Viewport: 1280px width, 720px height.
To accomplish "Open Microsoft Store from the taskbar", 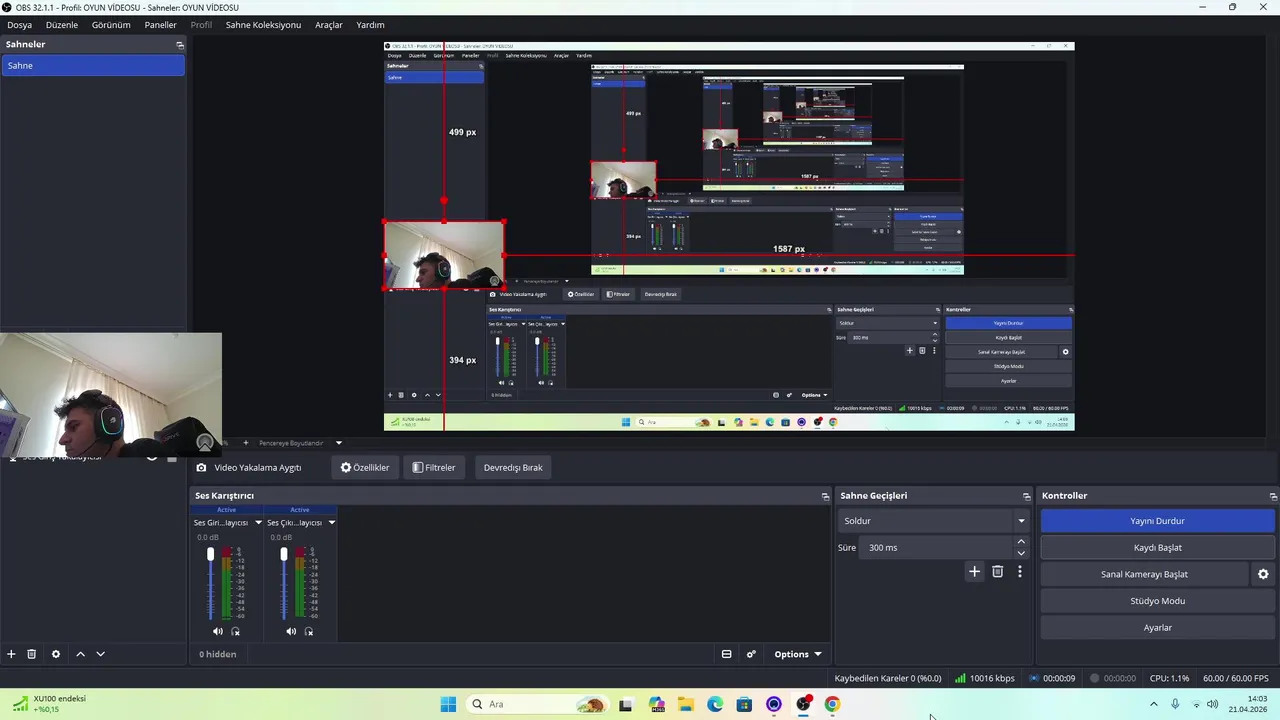I will (x=744, y=704).
